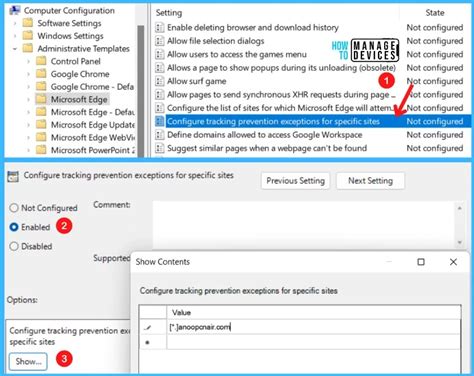
Task: Click the Control Panel folder icon
Action: [41, 61]
